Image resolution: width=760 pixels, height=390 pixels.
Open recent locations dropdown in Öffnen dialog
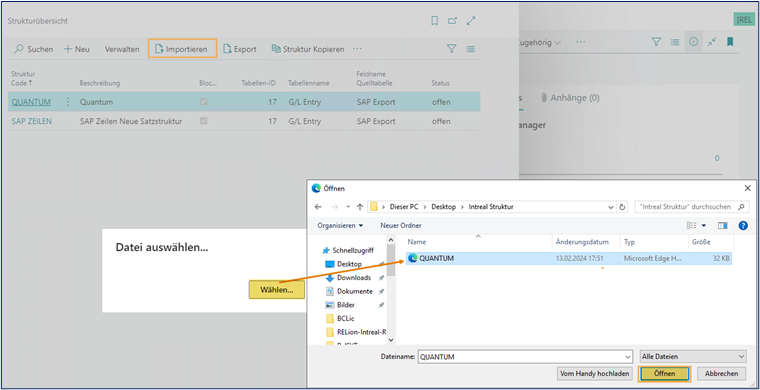(348, 207)
